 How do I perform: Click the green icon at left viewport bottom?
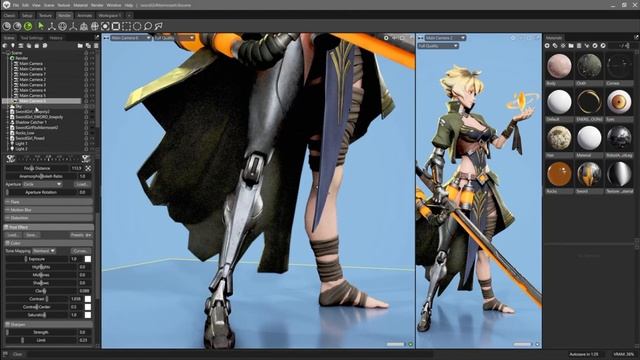tap(411, 344)
